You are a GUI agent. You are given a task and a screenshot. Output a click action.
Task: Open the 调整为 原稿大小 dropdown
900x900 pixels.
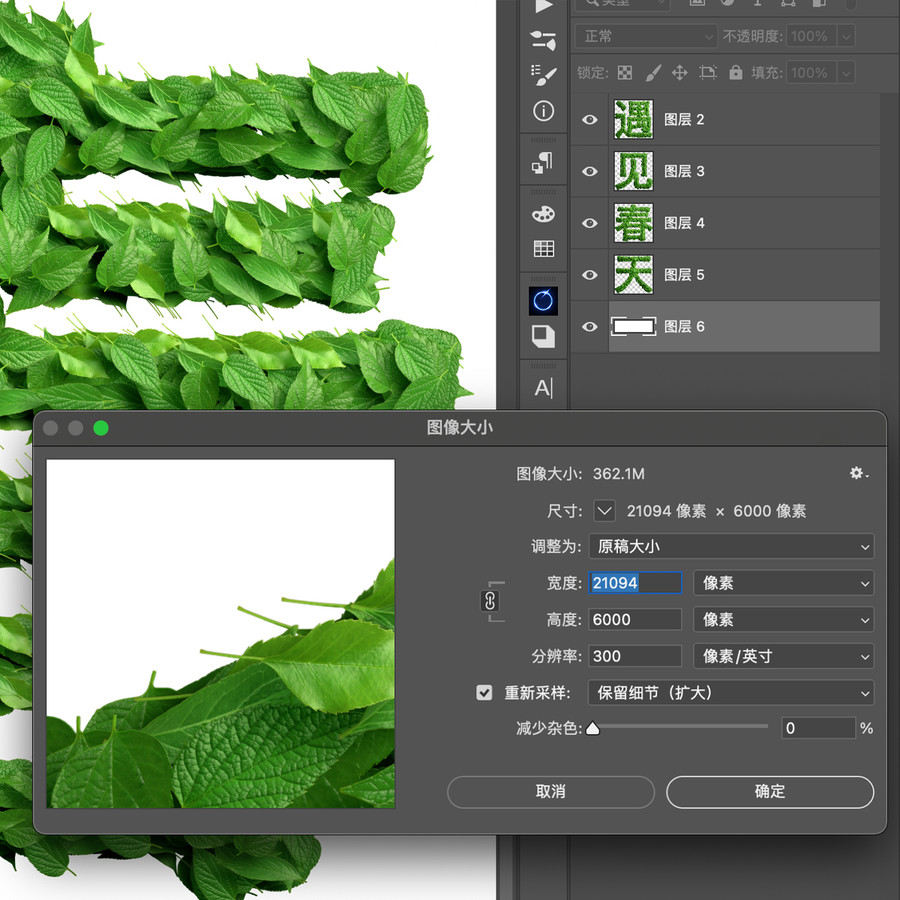tap(731, 546)
